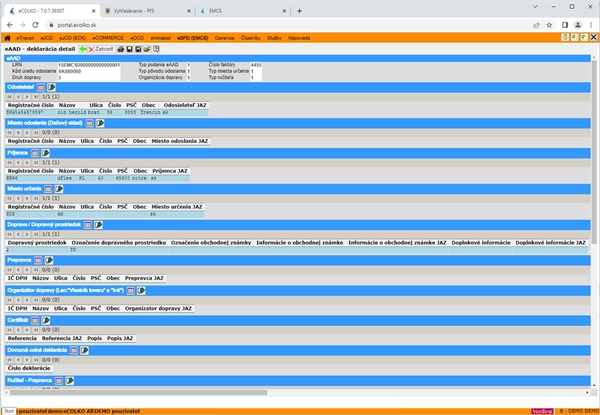Open the browser side panel icon

[565, 25]
